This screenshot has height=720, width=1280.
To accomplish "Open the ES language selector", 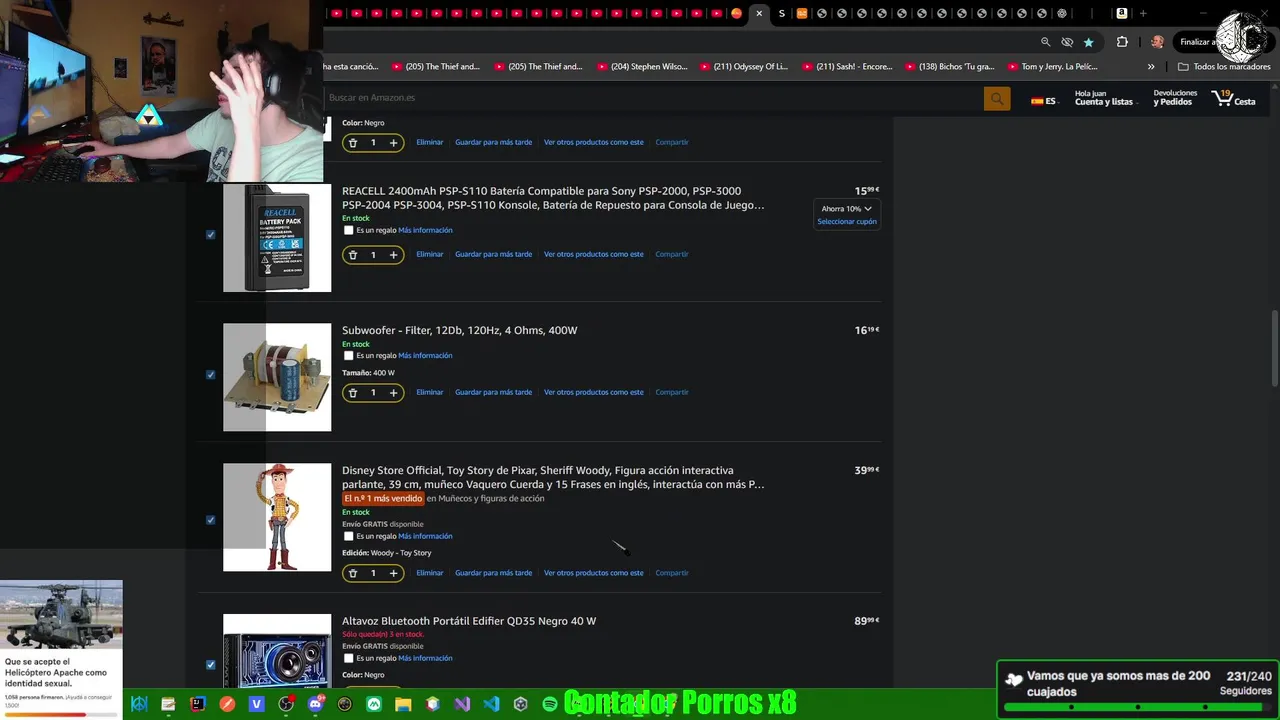I will (1043, 101).
